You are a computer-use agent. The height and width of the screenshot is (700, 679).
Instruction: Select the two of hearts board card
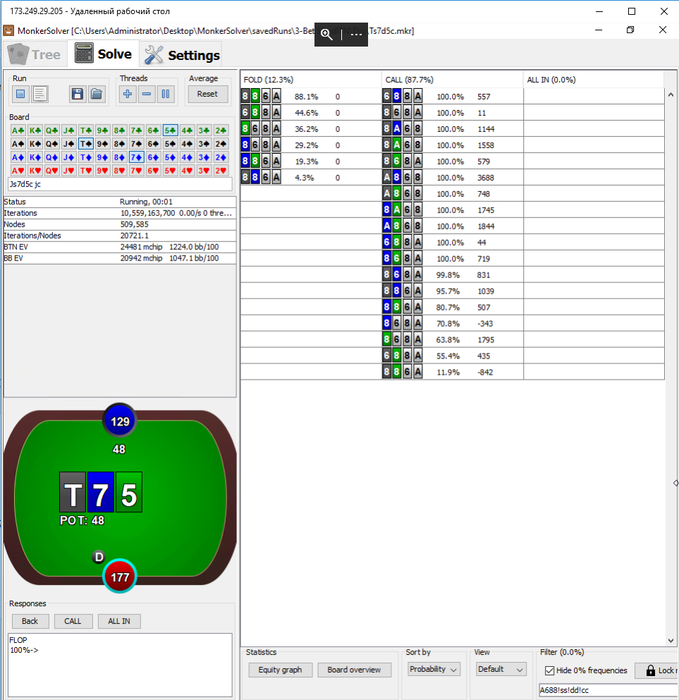tap(221, 171)
